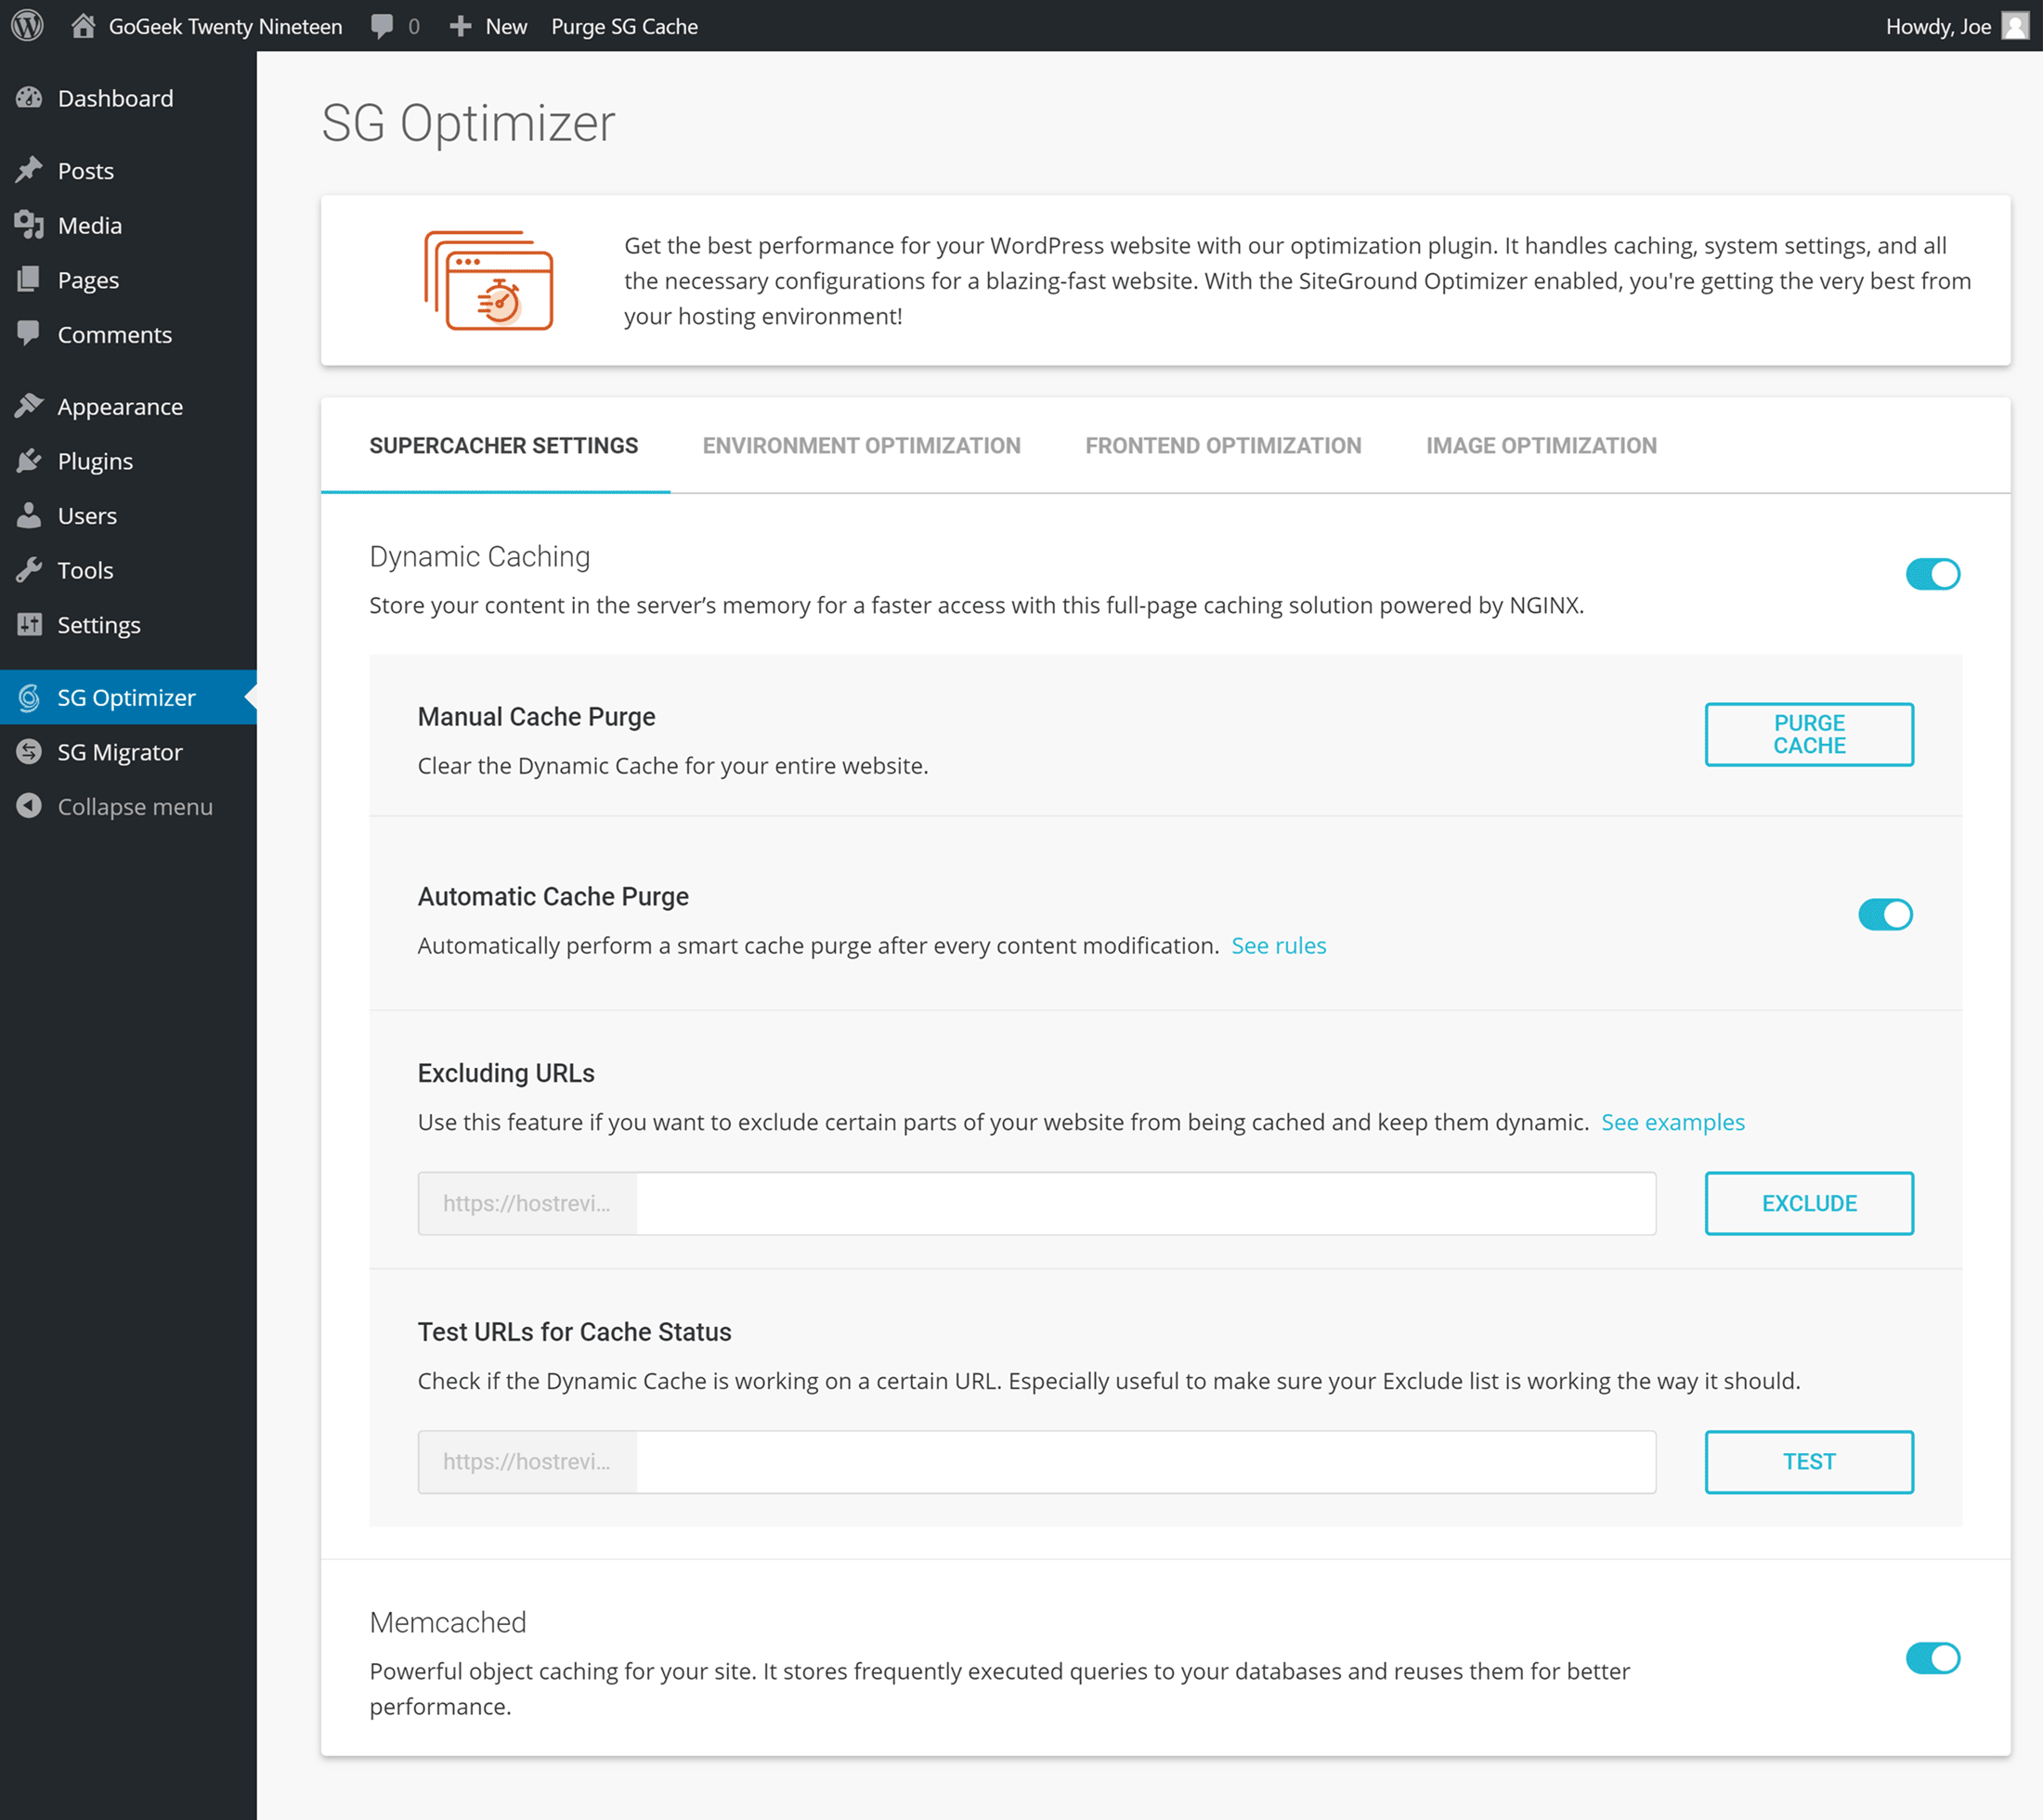Toggle Automatic Cache Purge switch

pos(1885,914)
